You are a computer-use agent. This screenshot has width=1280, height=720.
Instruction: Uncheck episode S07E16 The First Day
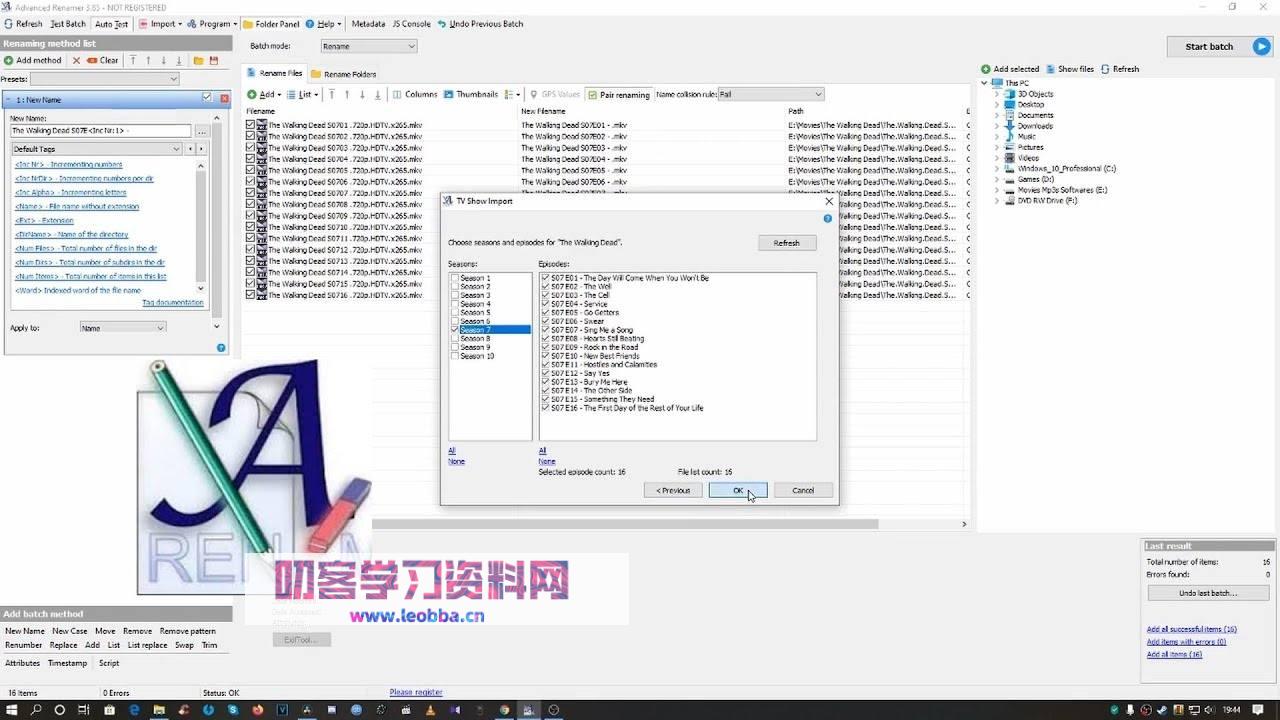click(545, 408)
